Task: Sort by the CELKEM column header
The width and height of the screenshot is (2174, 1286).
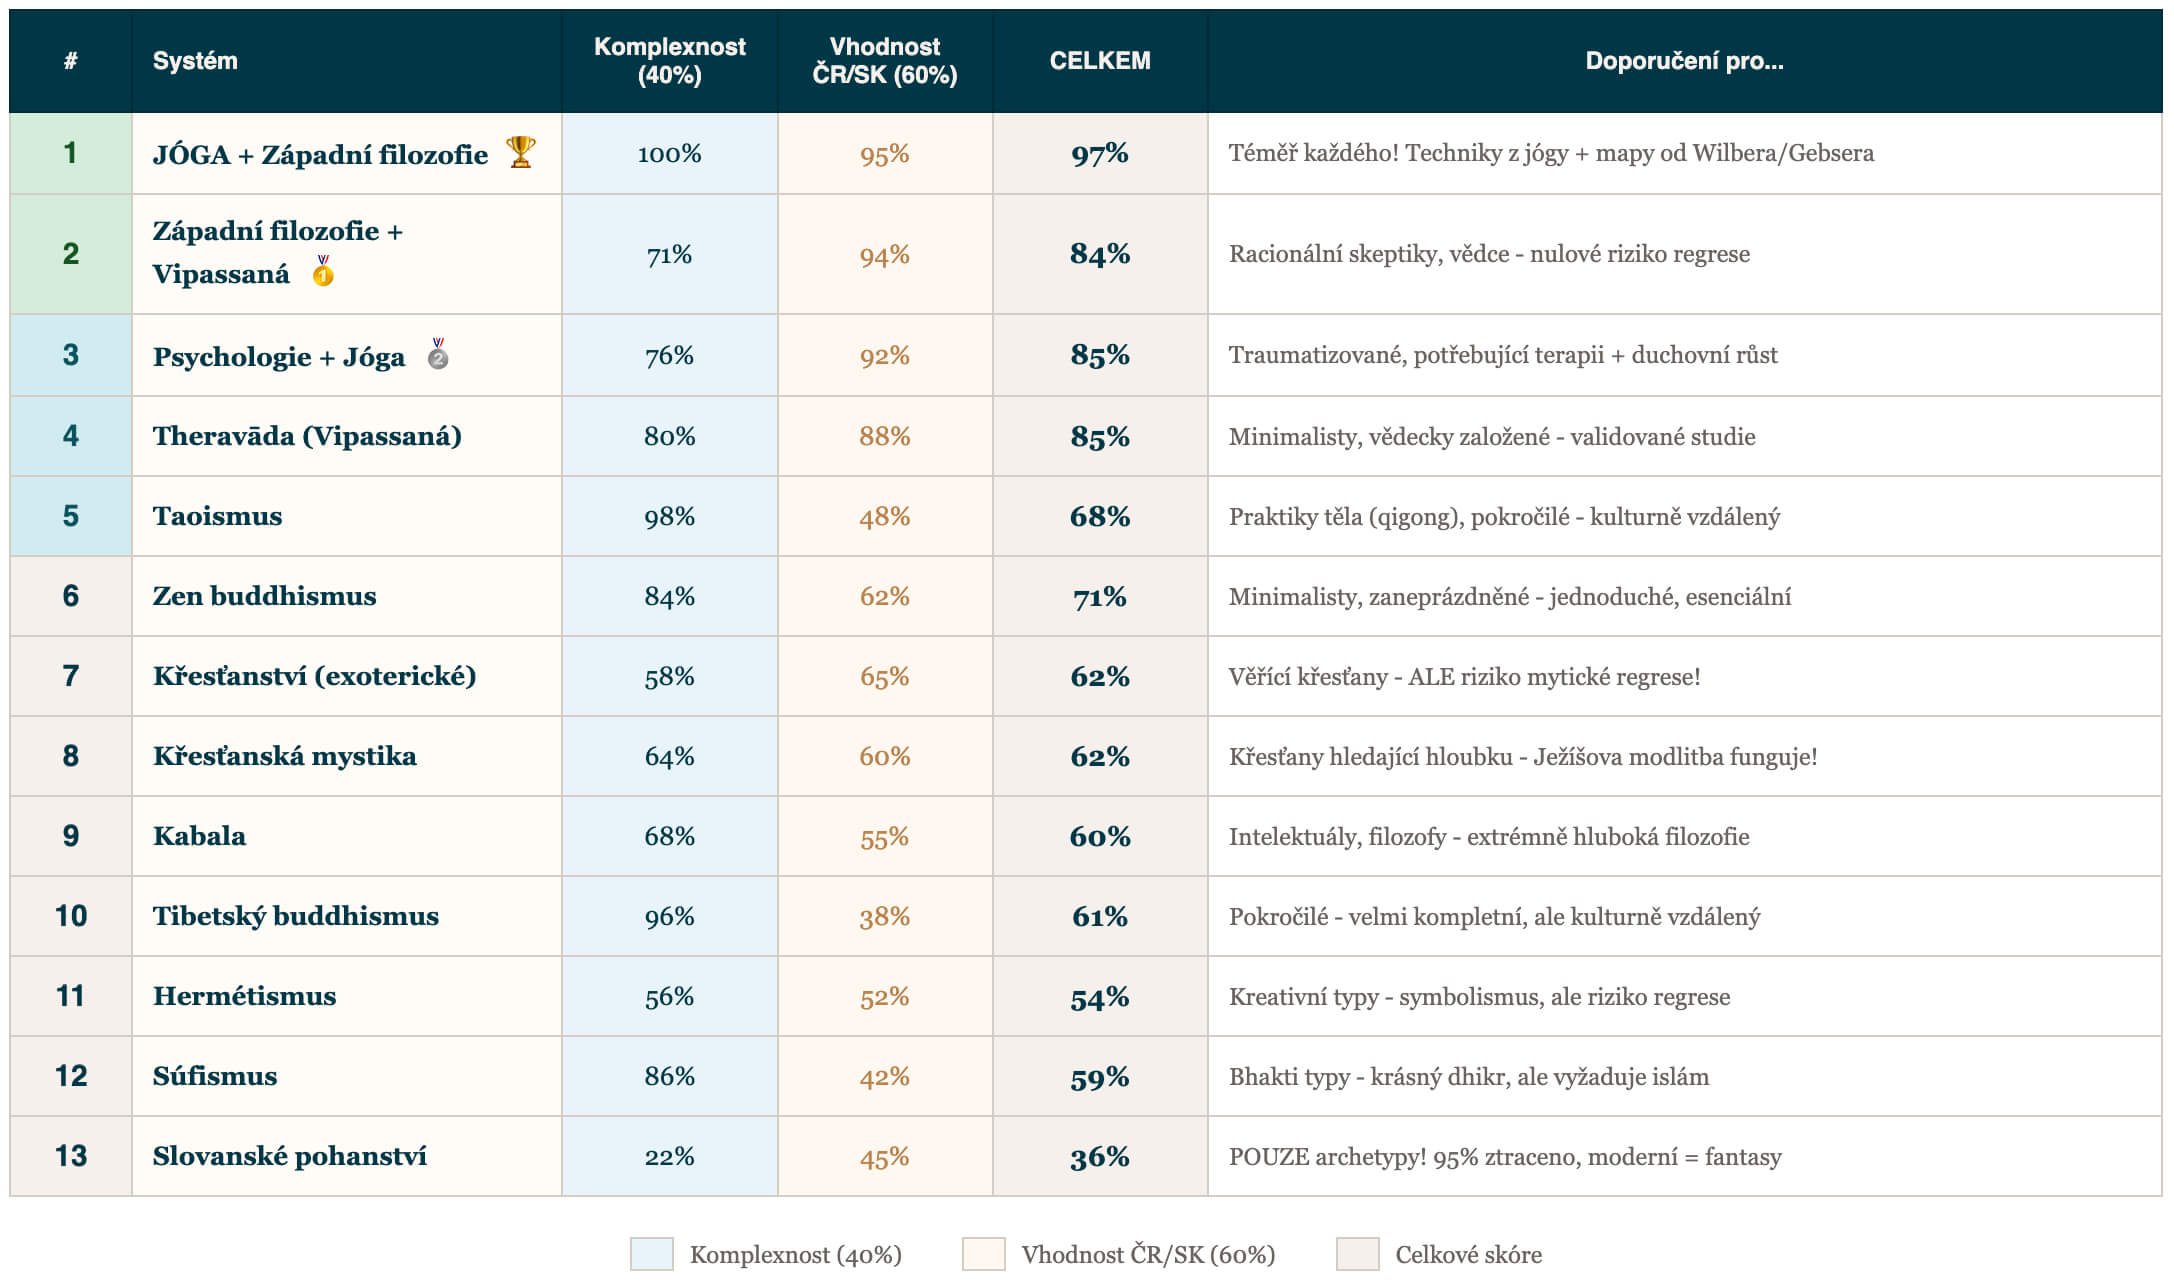Action: pos(1099,61)
